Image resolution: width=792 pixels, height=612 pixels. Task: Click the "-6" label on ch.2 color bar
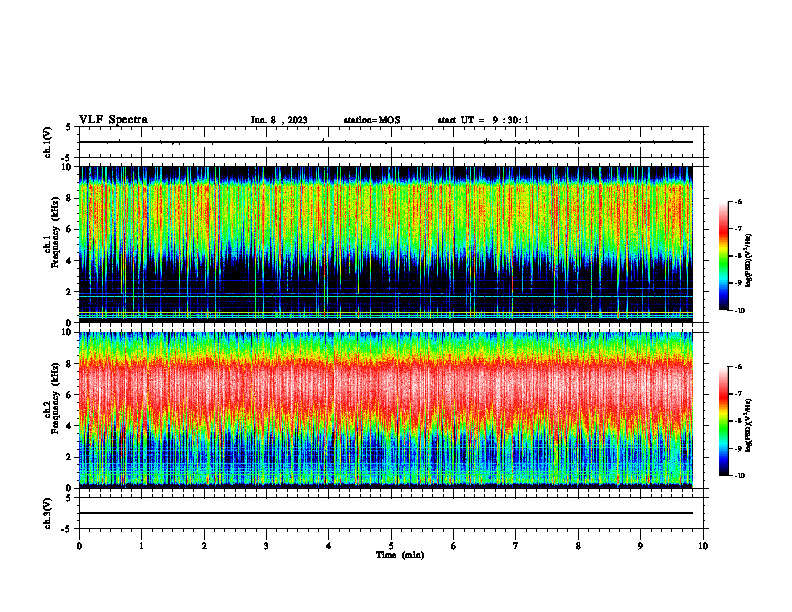pos(738,367)
